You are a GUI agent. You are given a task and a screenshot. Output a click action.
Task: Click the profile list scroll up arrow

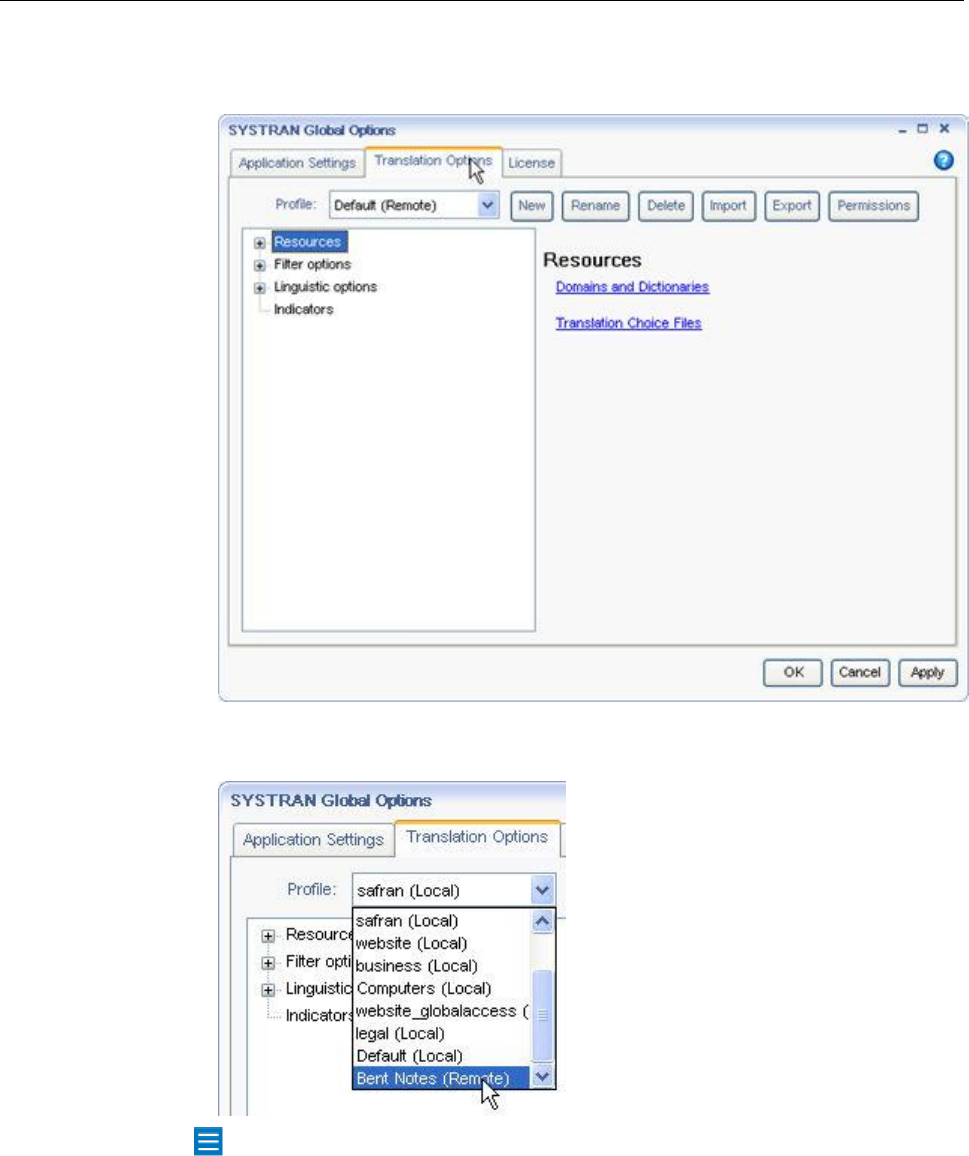click(x=542, y=921)
